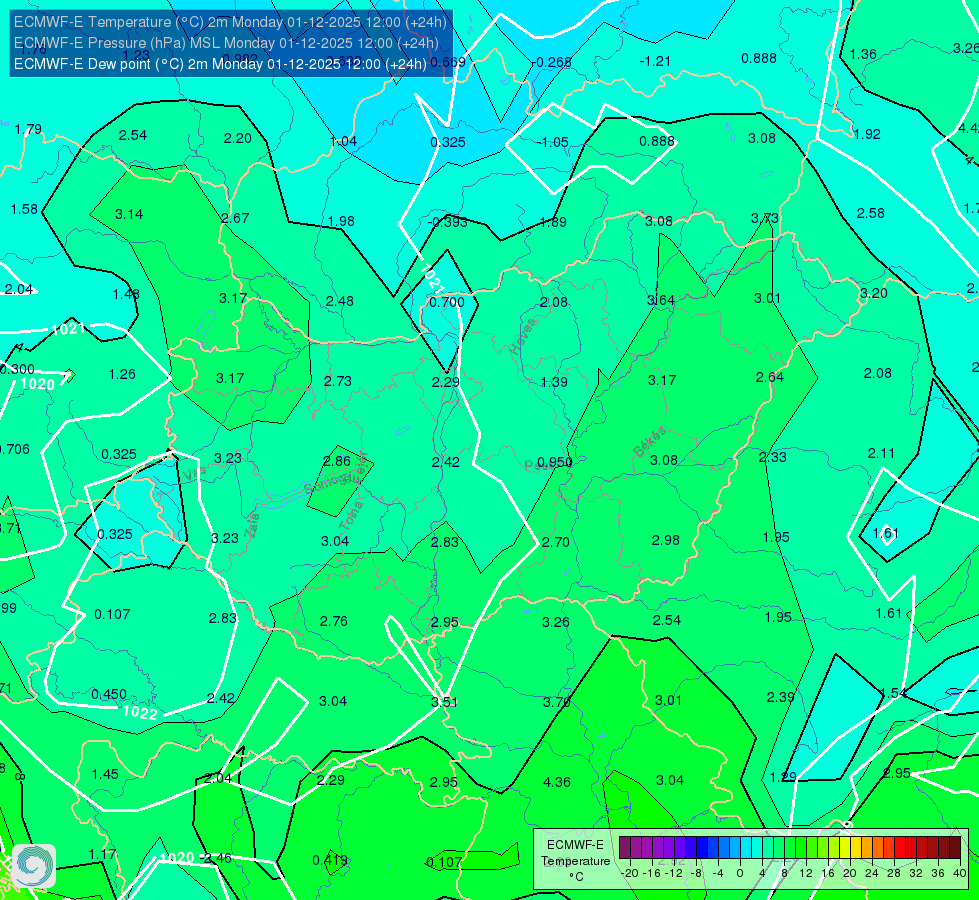Click the -1.05 dew point value
The image size is (979, 900).
pos(553,142)
